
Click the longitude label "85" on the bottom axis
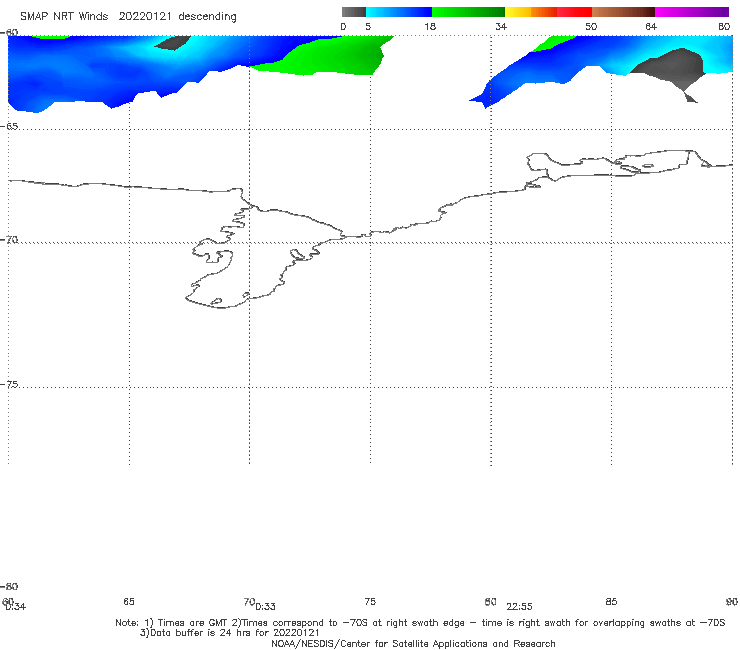611,601
